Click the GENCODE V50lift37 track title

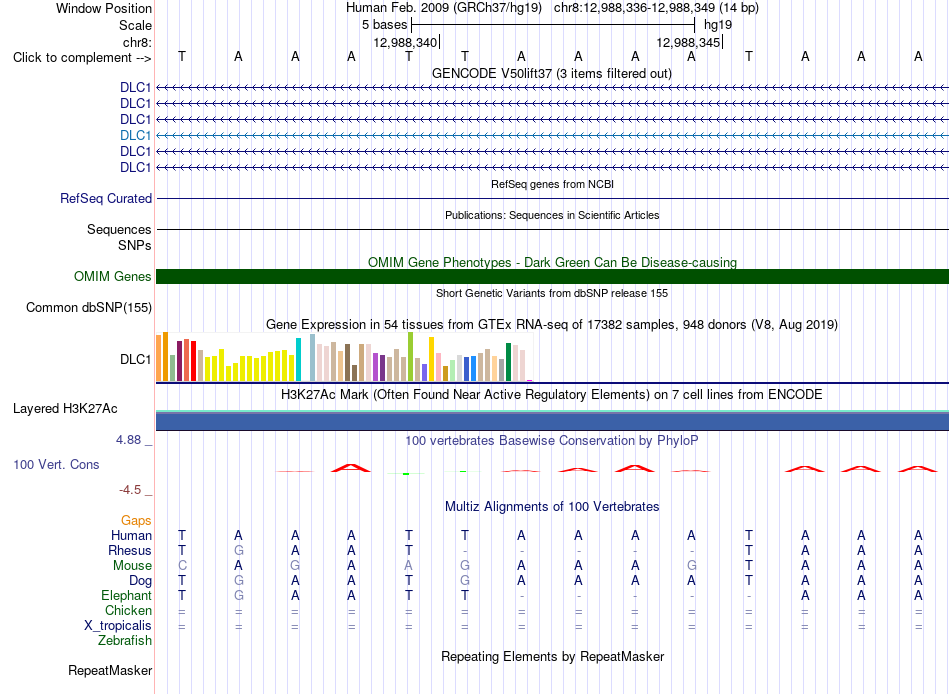[x=552, y=73]
